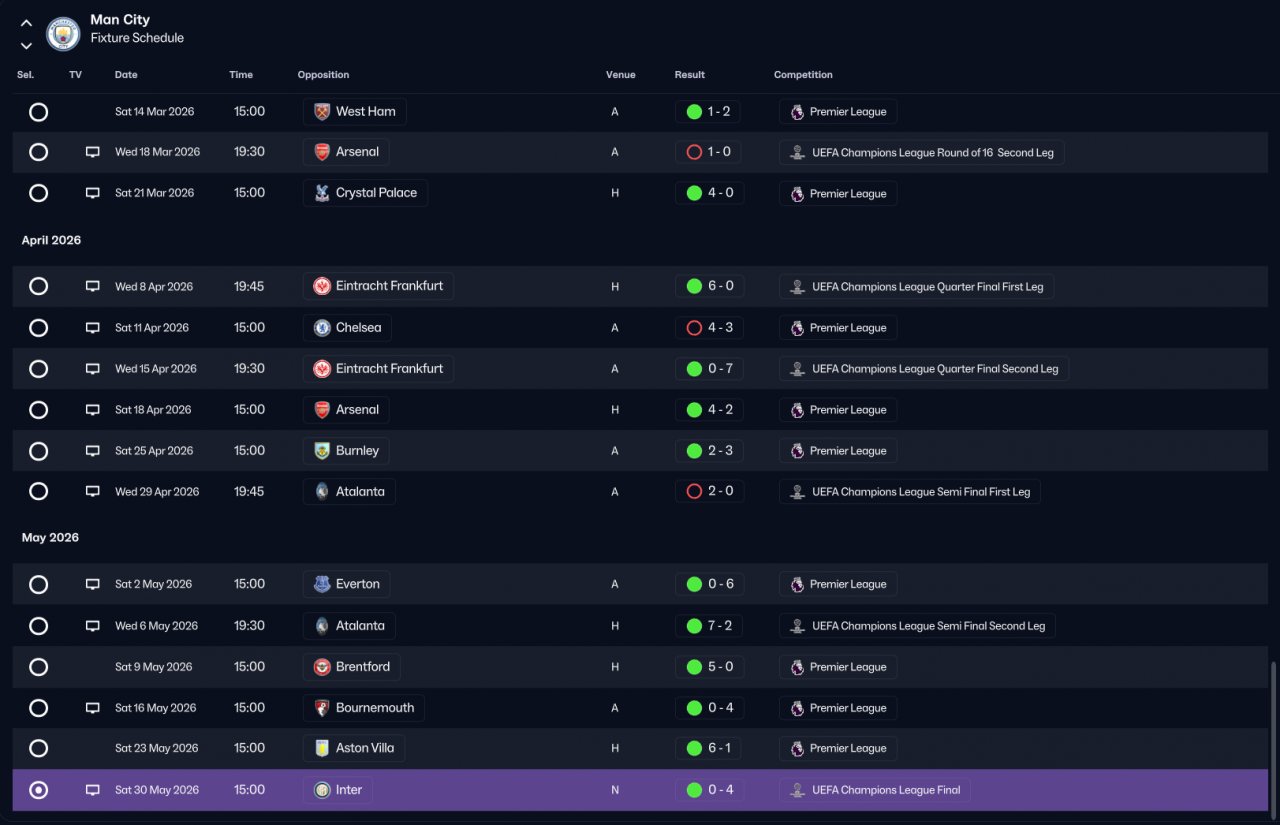Click the Result column header
The width and height of the screenshot is (1280, 825).
click(689, 75)
